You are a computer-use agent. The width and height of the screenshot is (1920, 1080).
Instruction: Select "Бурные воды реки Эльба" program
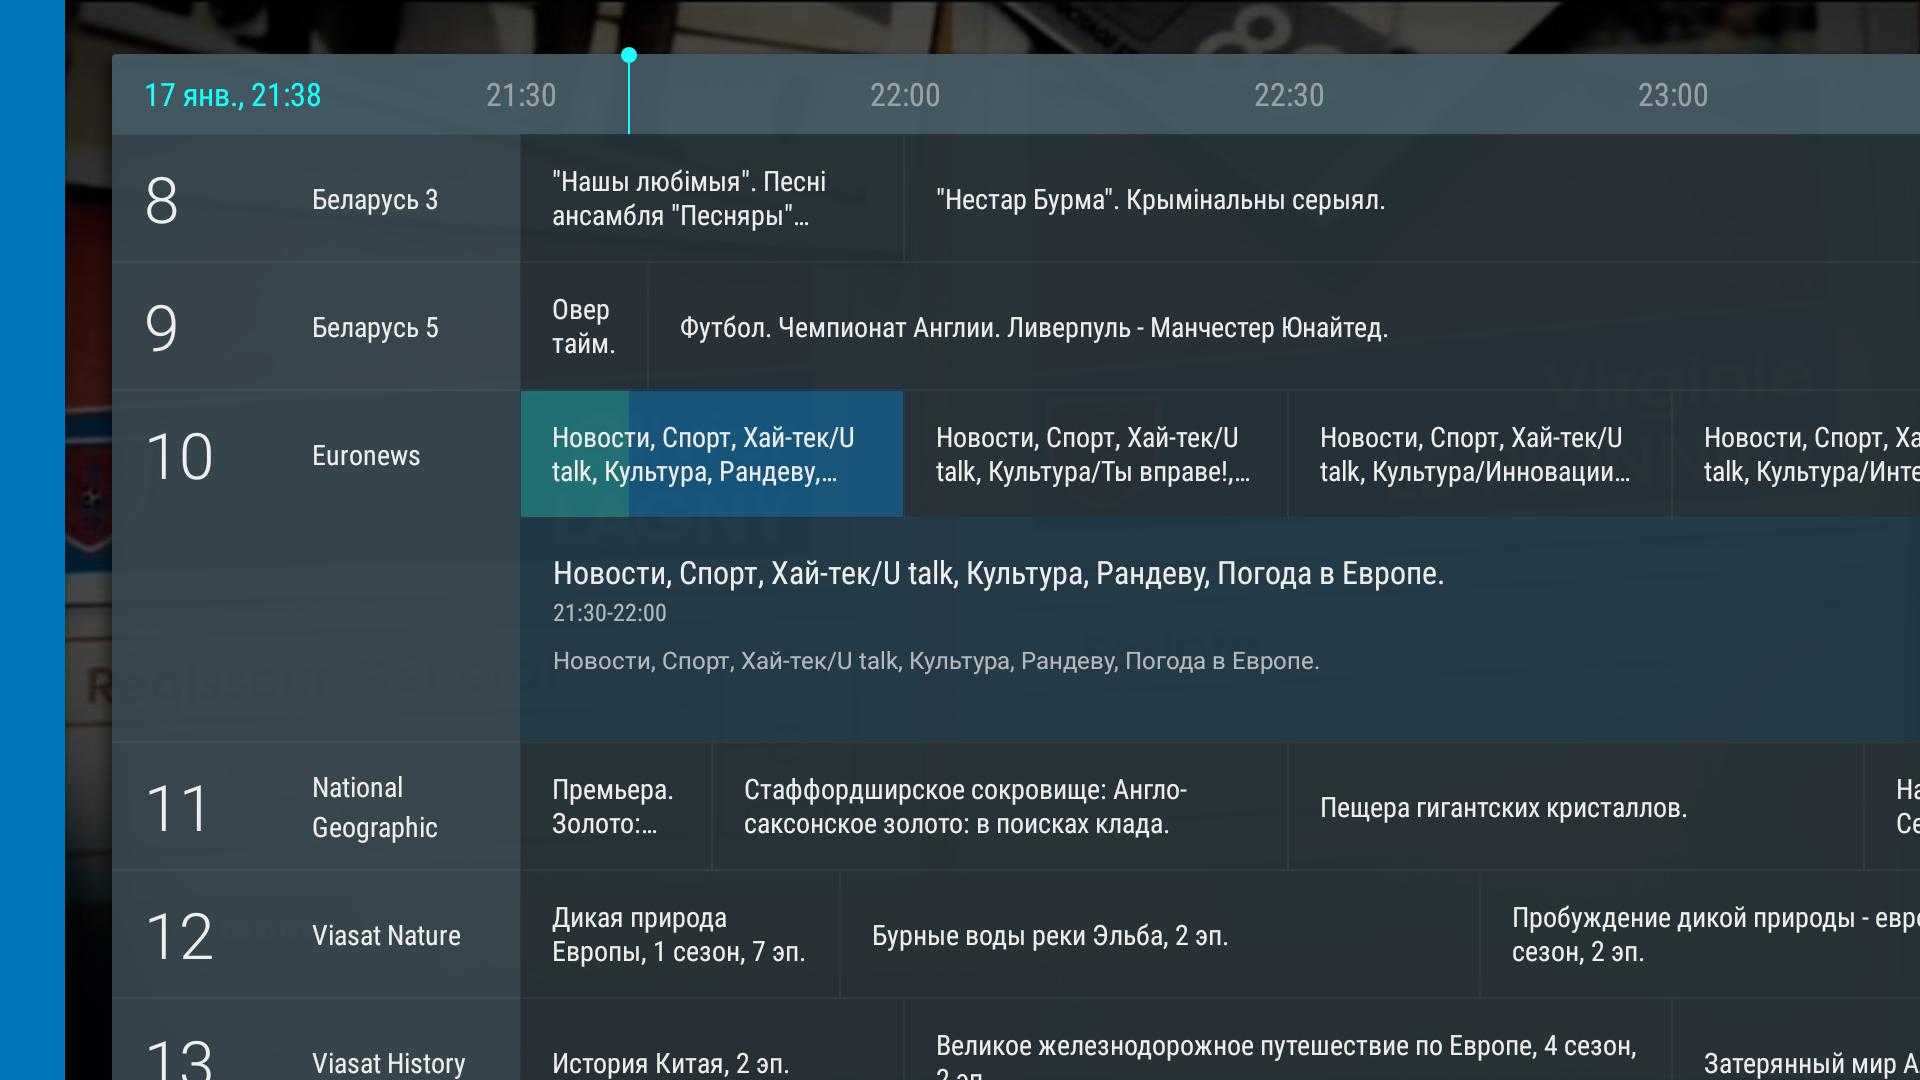[x=1050, y=936]
